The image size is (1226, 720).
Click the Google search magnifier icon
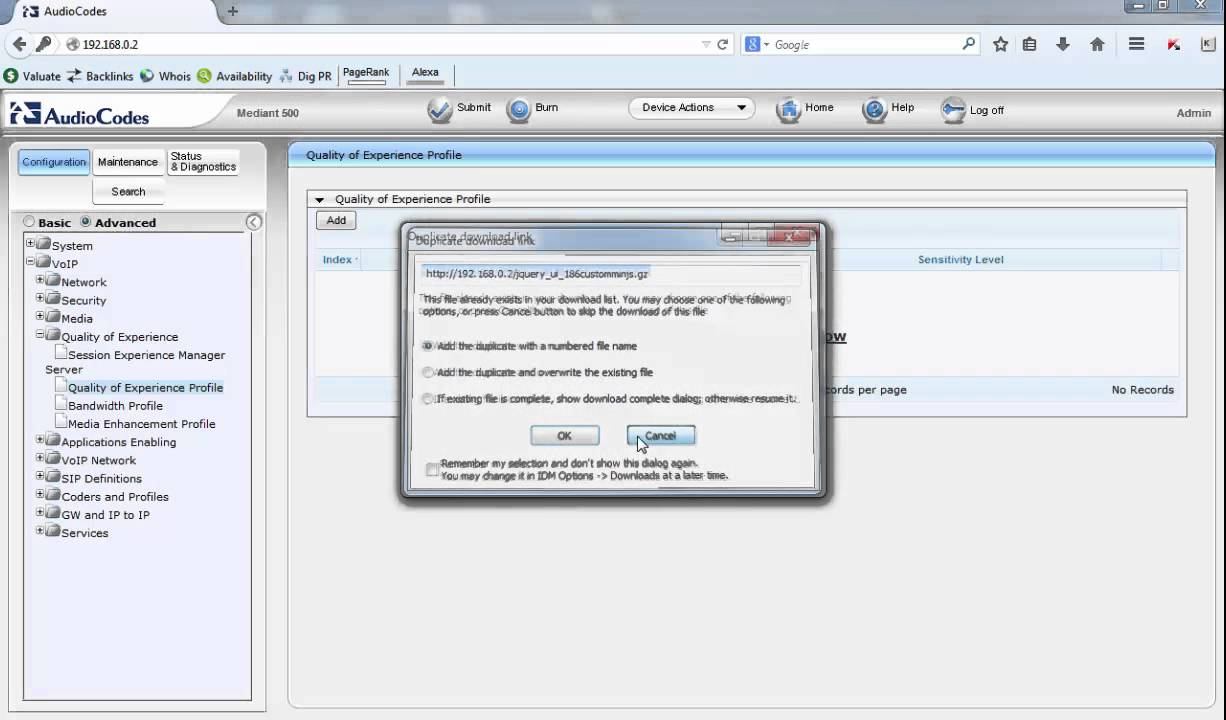pyautogui.click(x=968, y=44)
